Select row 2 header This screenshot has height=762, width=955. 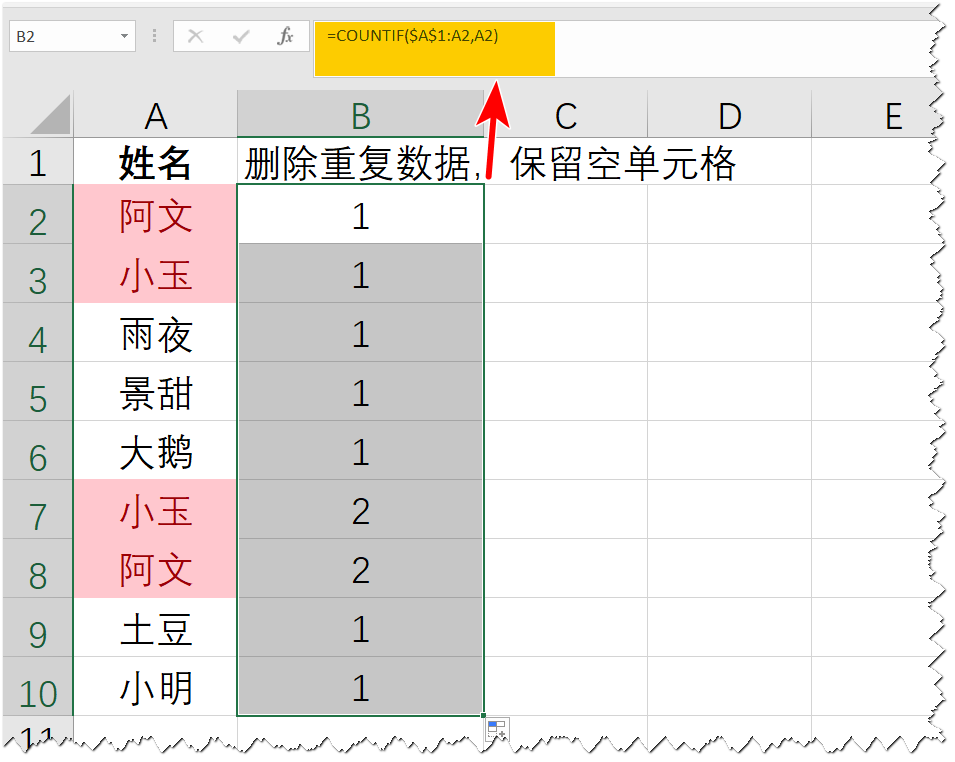coord(38,214)
